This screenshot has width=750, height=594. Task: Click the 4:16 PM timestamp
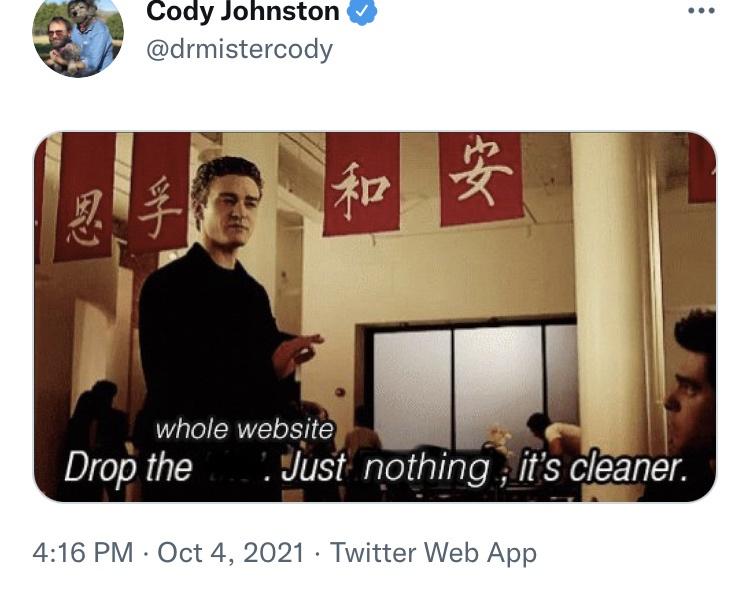coord(83,553)
